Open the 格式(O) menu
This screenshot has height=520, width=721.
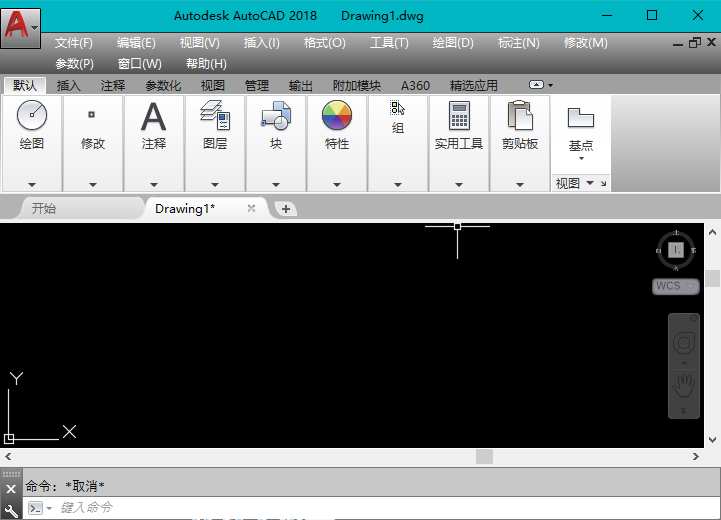tap(325, 43)
